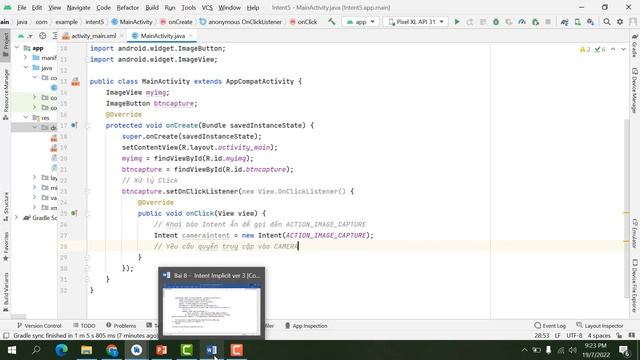Click the related XML file gutter icon

tap(76, 82)
